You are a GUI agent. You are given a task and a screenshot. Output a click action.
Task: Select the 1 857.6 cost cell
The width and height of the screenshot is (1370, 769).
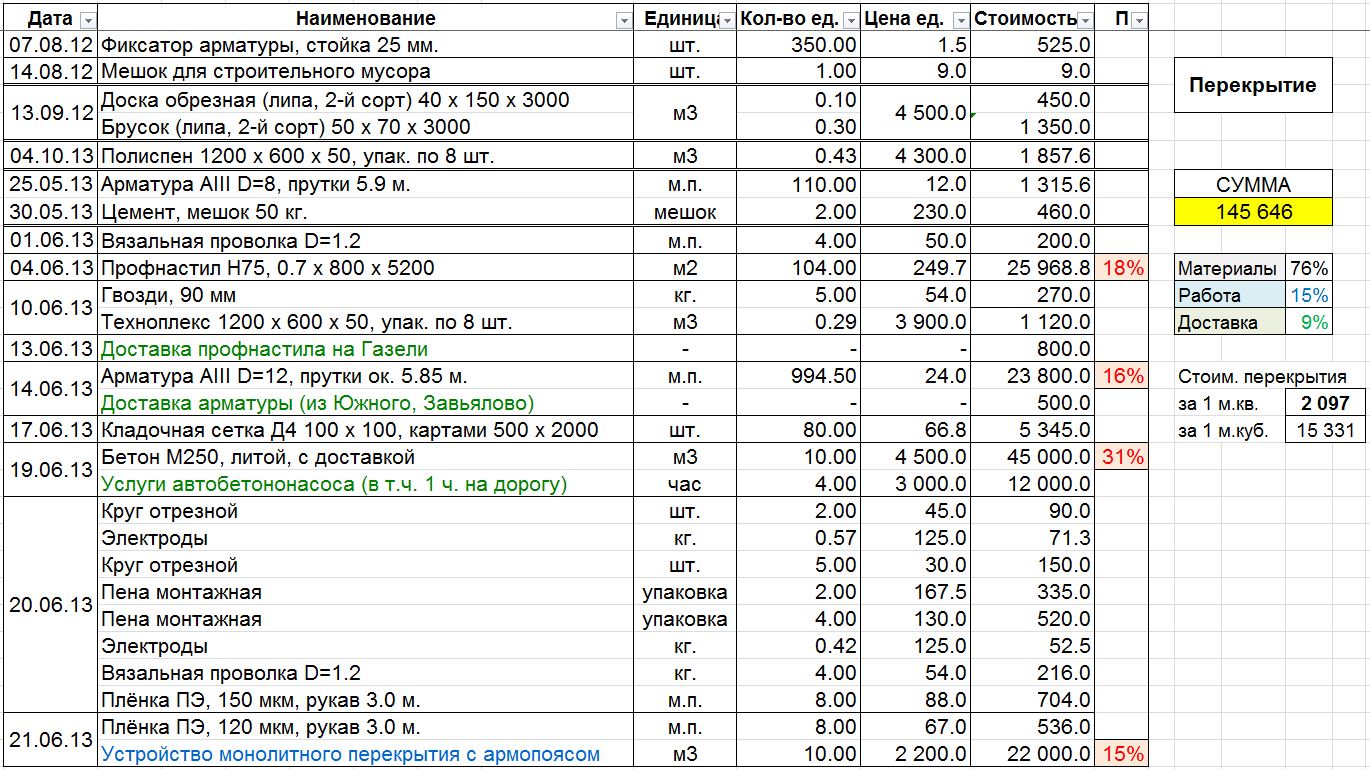(x=1034, y=156)
